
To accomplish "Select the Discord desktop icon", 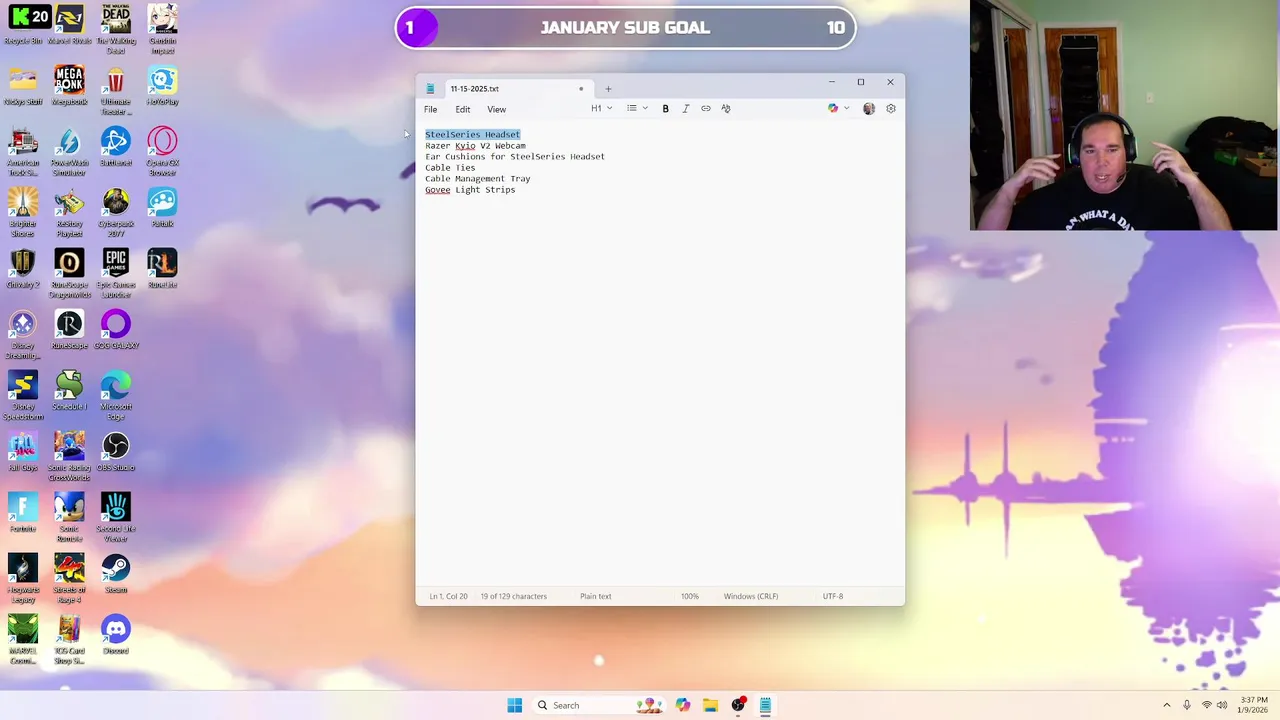I will pos(116,636).
